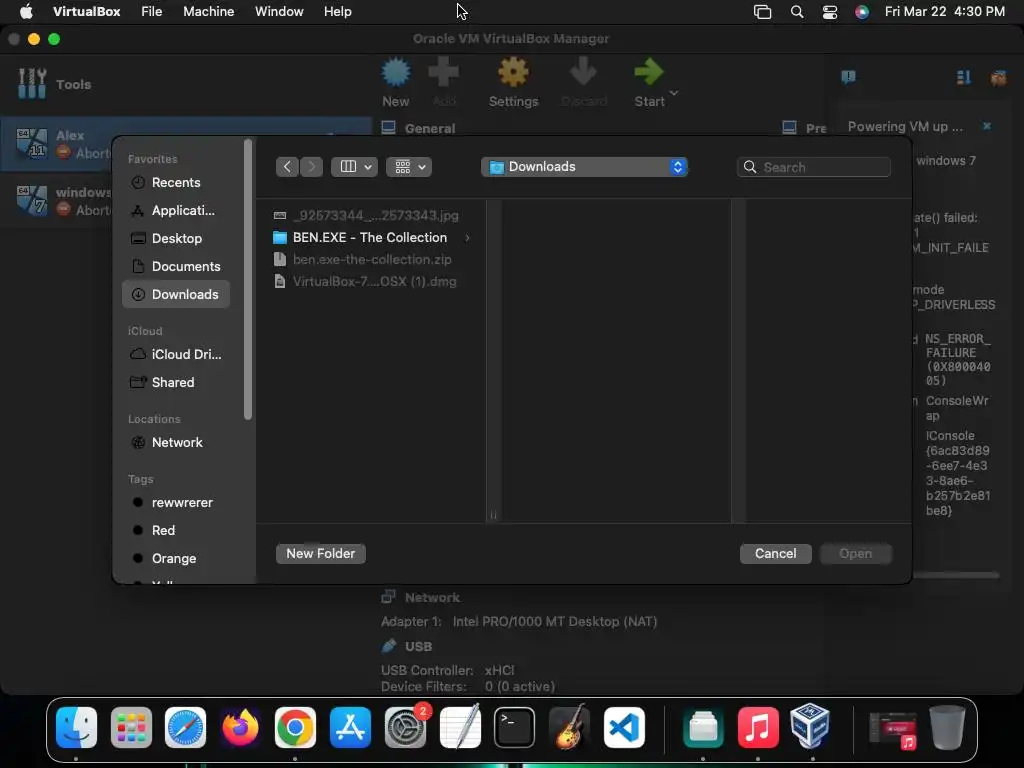
Task: Select Recents in the sidebar
Action: (x=176, y=183)
